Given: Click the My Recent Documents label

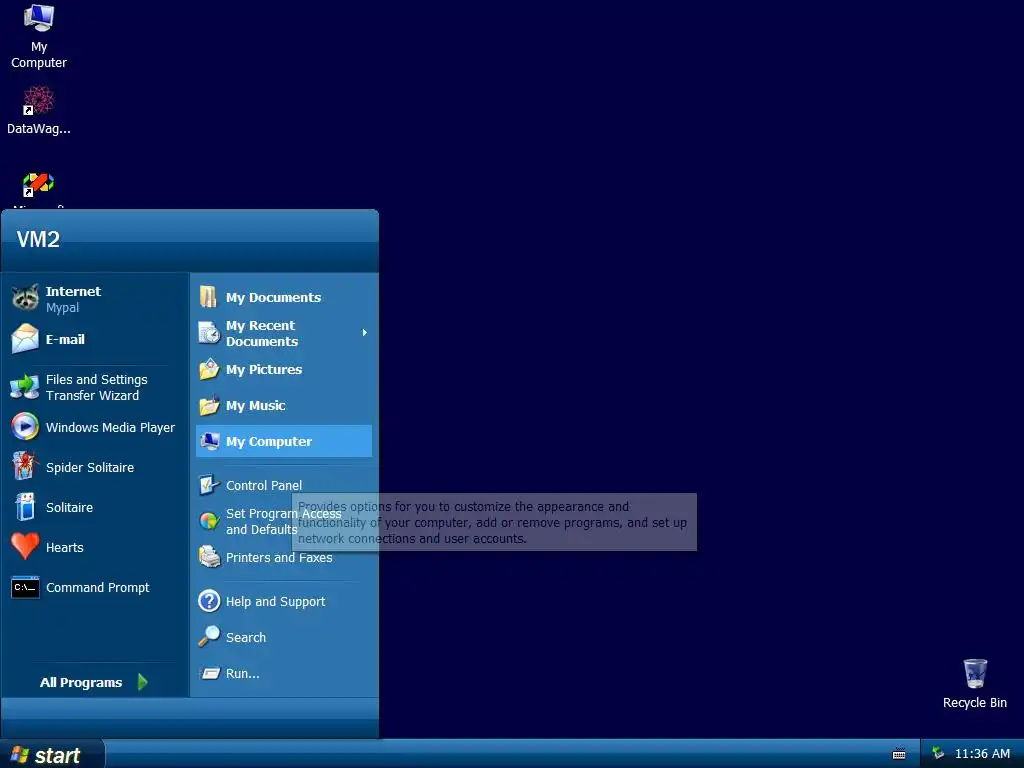Looking at the screenshot, I should click(262, 333).
